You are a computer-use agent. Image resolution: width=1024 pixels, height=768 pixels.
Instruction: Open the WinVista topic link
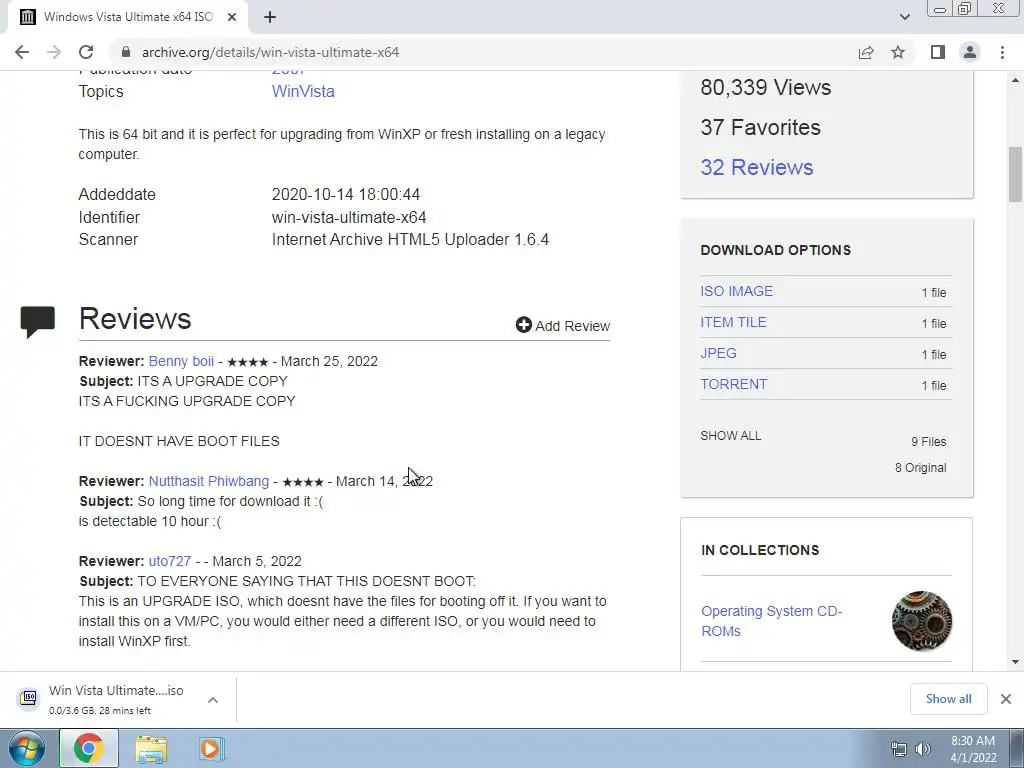[x=303, y=91]
